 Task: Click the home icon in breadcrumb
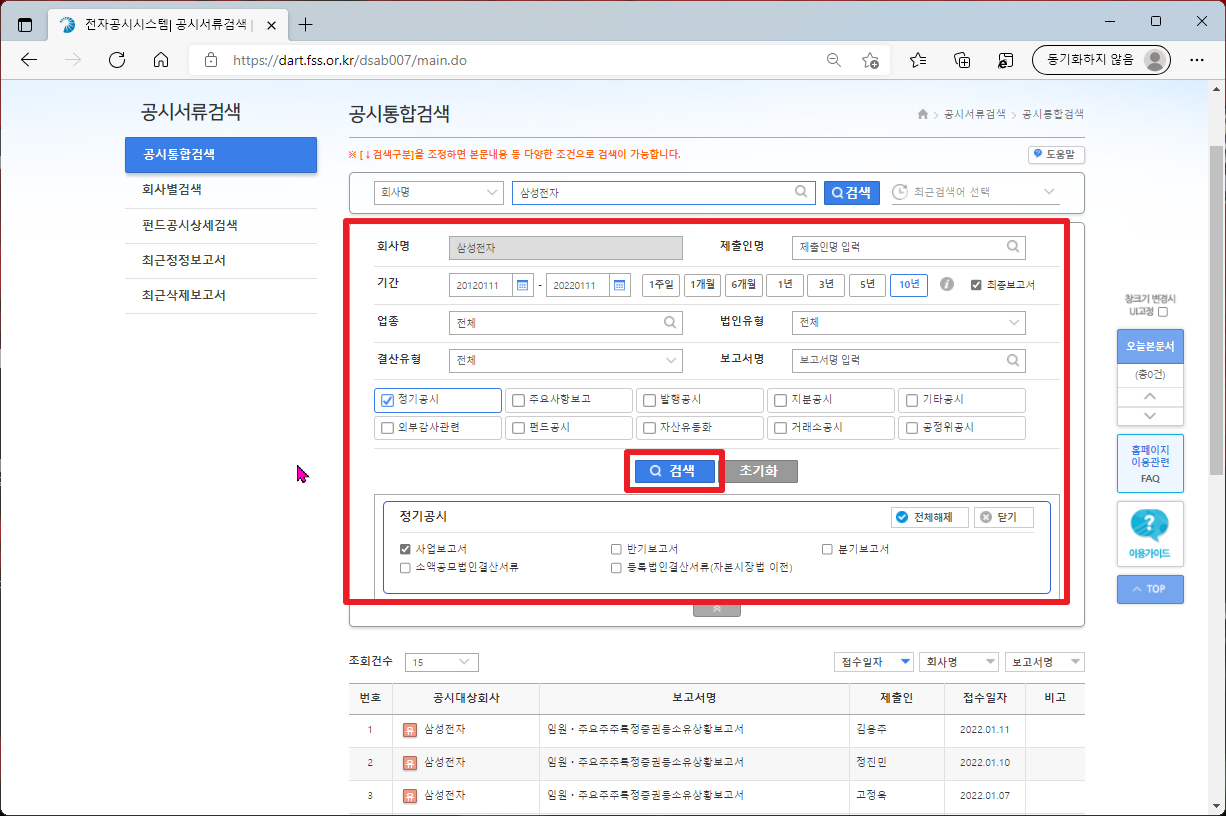click(923, 115)
